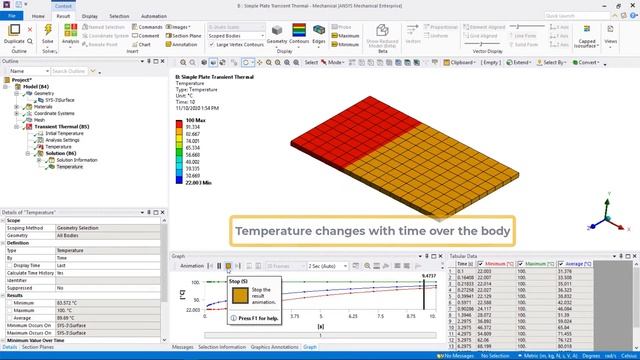Viewport: 640px width, 360px height.
Task: Select Solution Information in tree
Action: (77, 160)
